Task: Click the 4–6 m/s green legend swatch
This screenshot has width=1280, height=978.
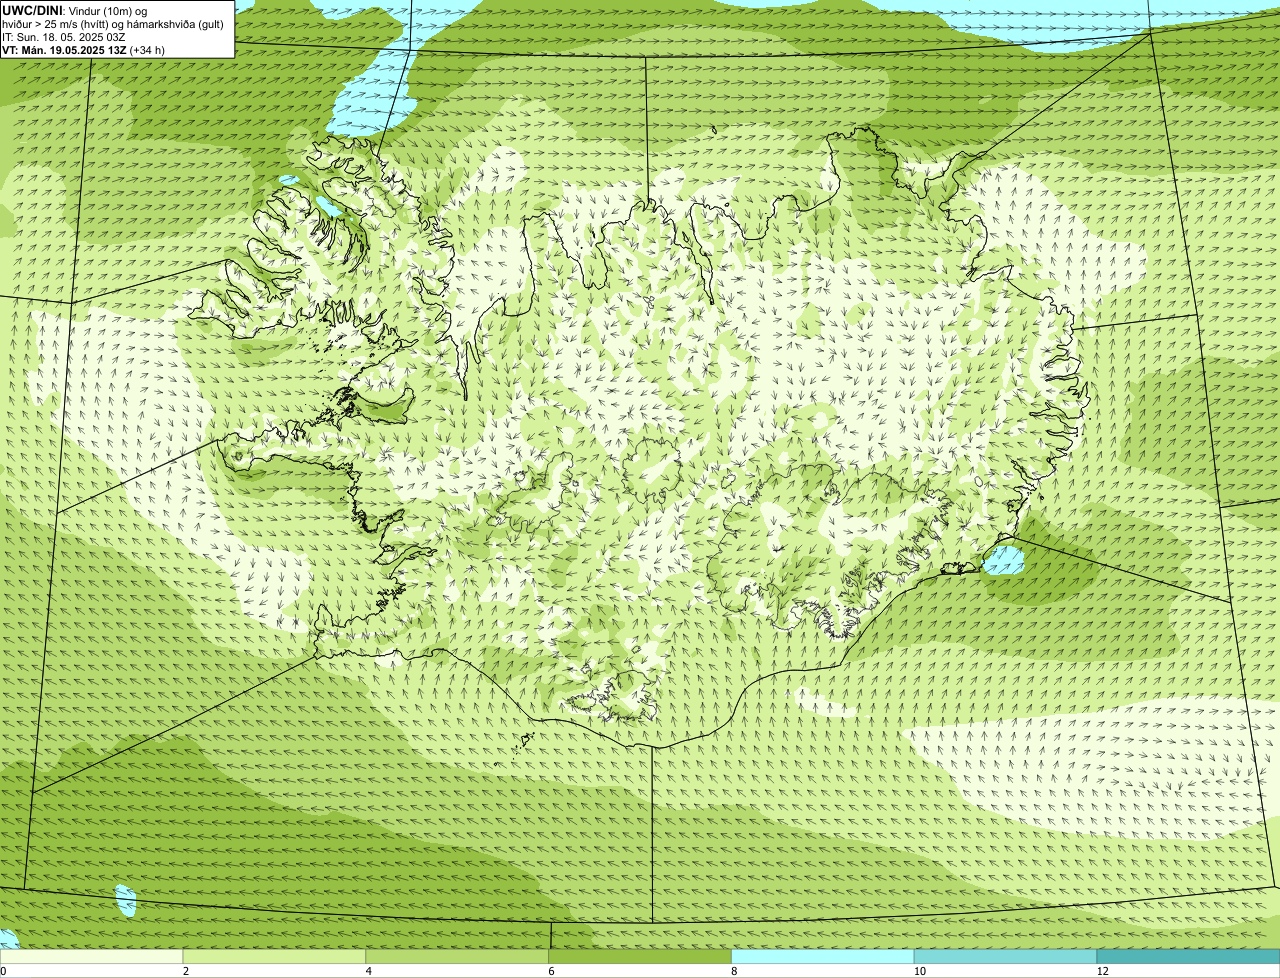Action: 458,957
